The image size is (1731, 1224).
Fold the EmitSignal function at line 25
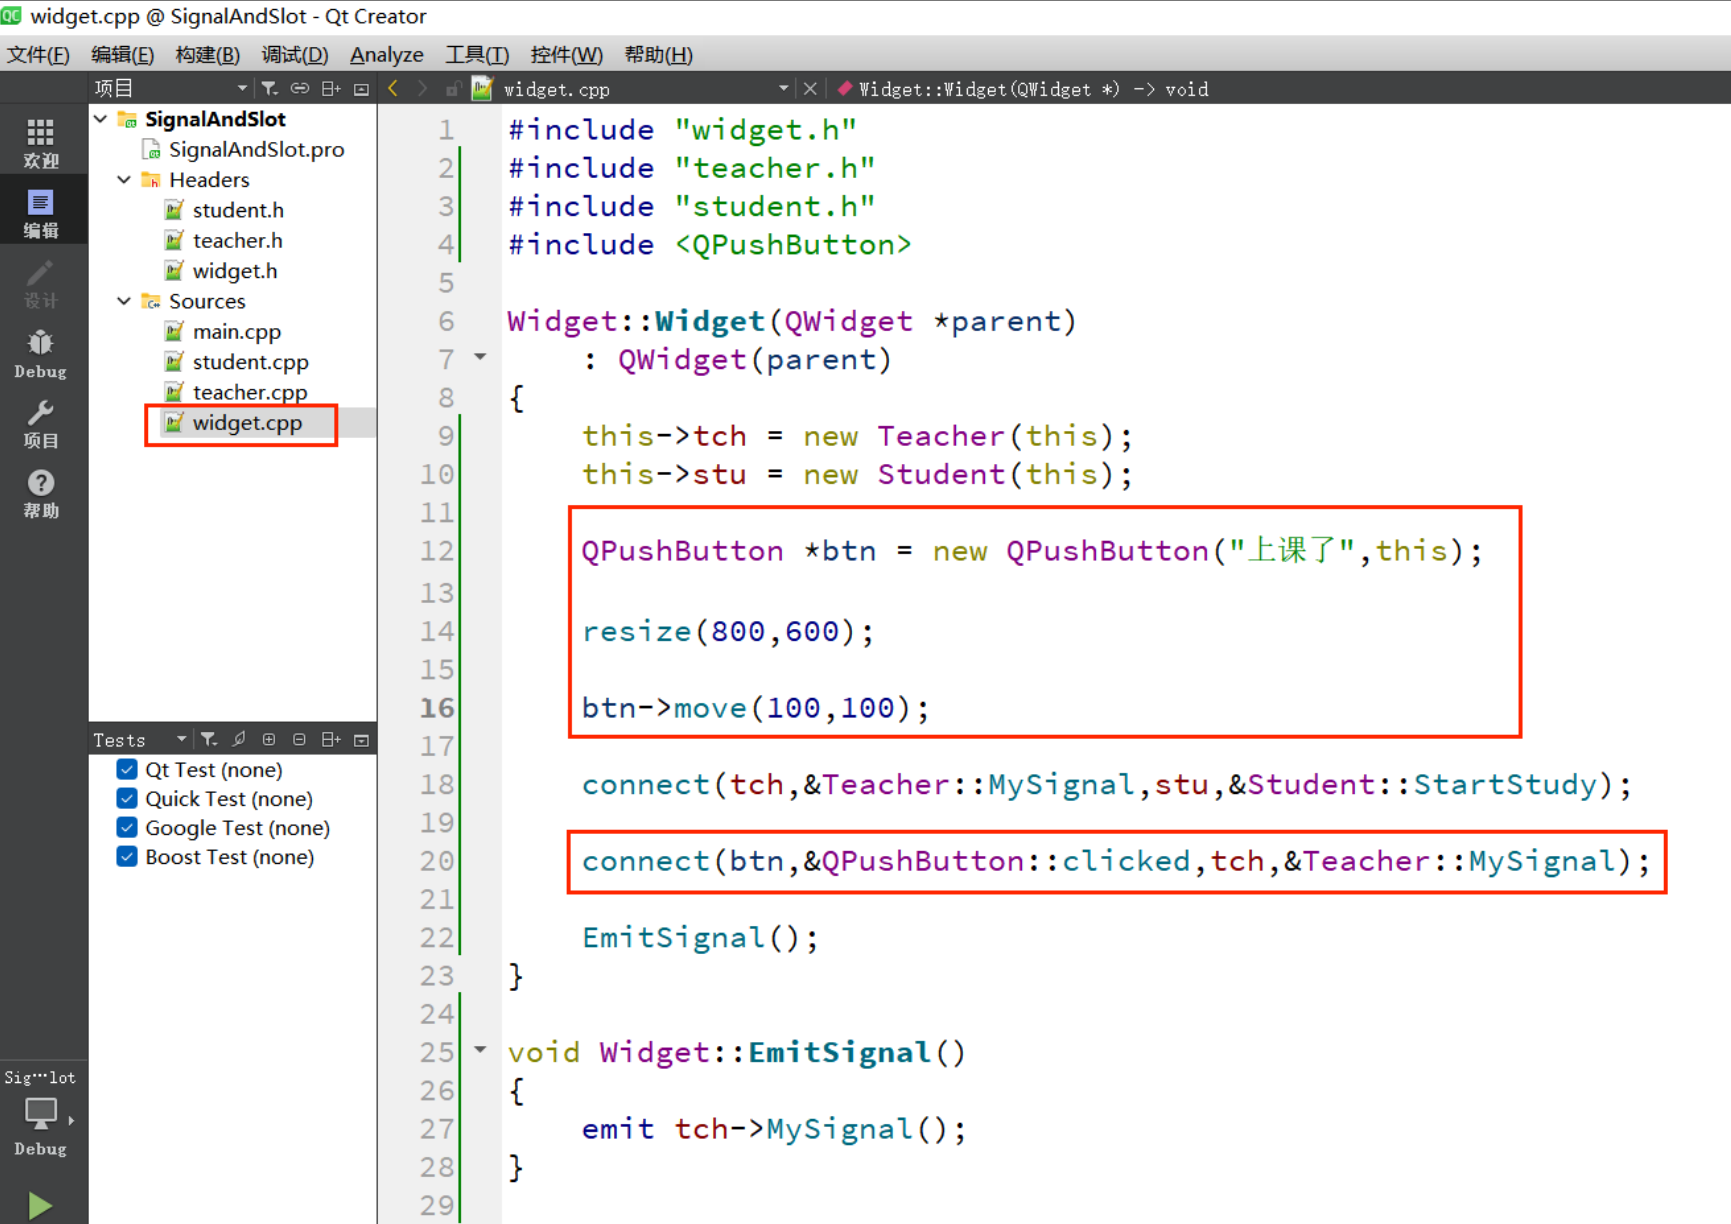coord(480,1050)
